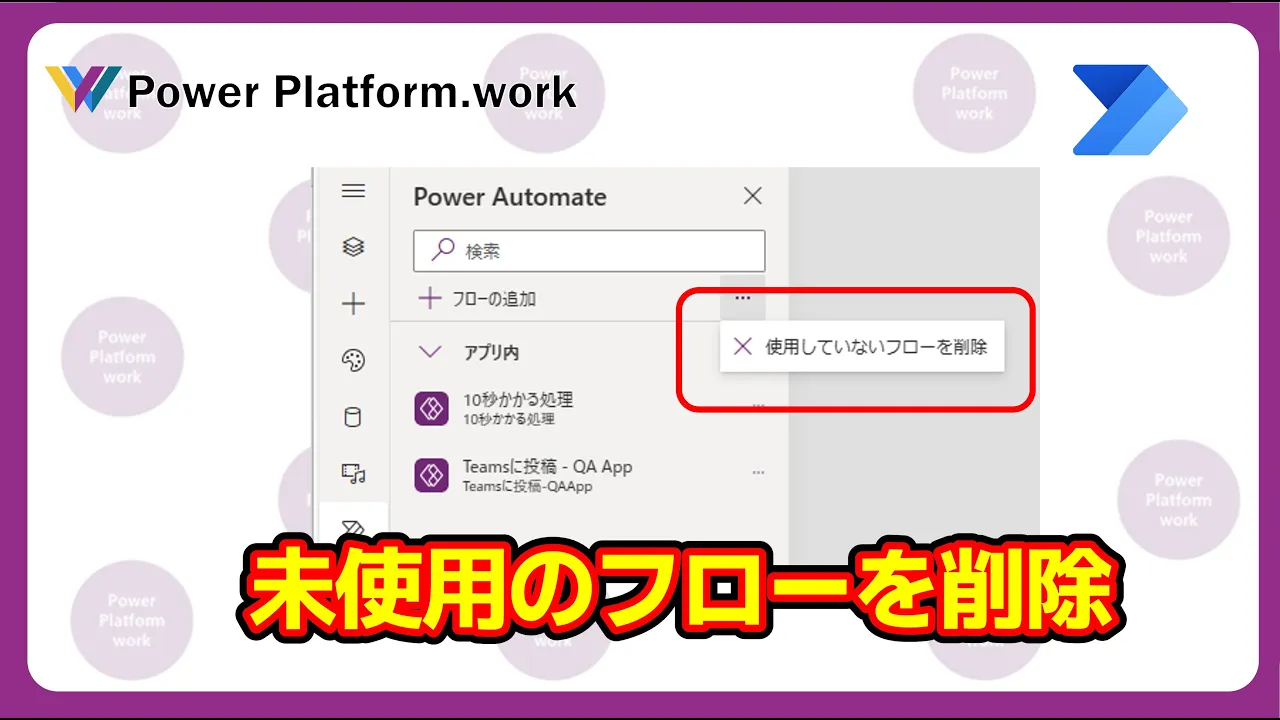Viewport: 1280px width, 720px height.
Task: Open the Tree view layers icon
Action: 353,247
